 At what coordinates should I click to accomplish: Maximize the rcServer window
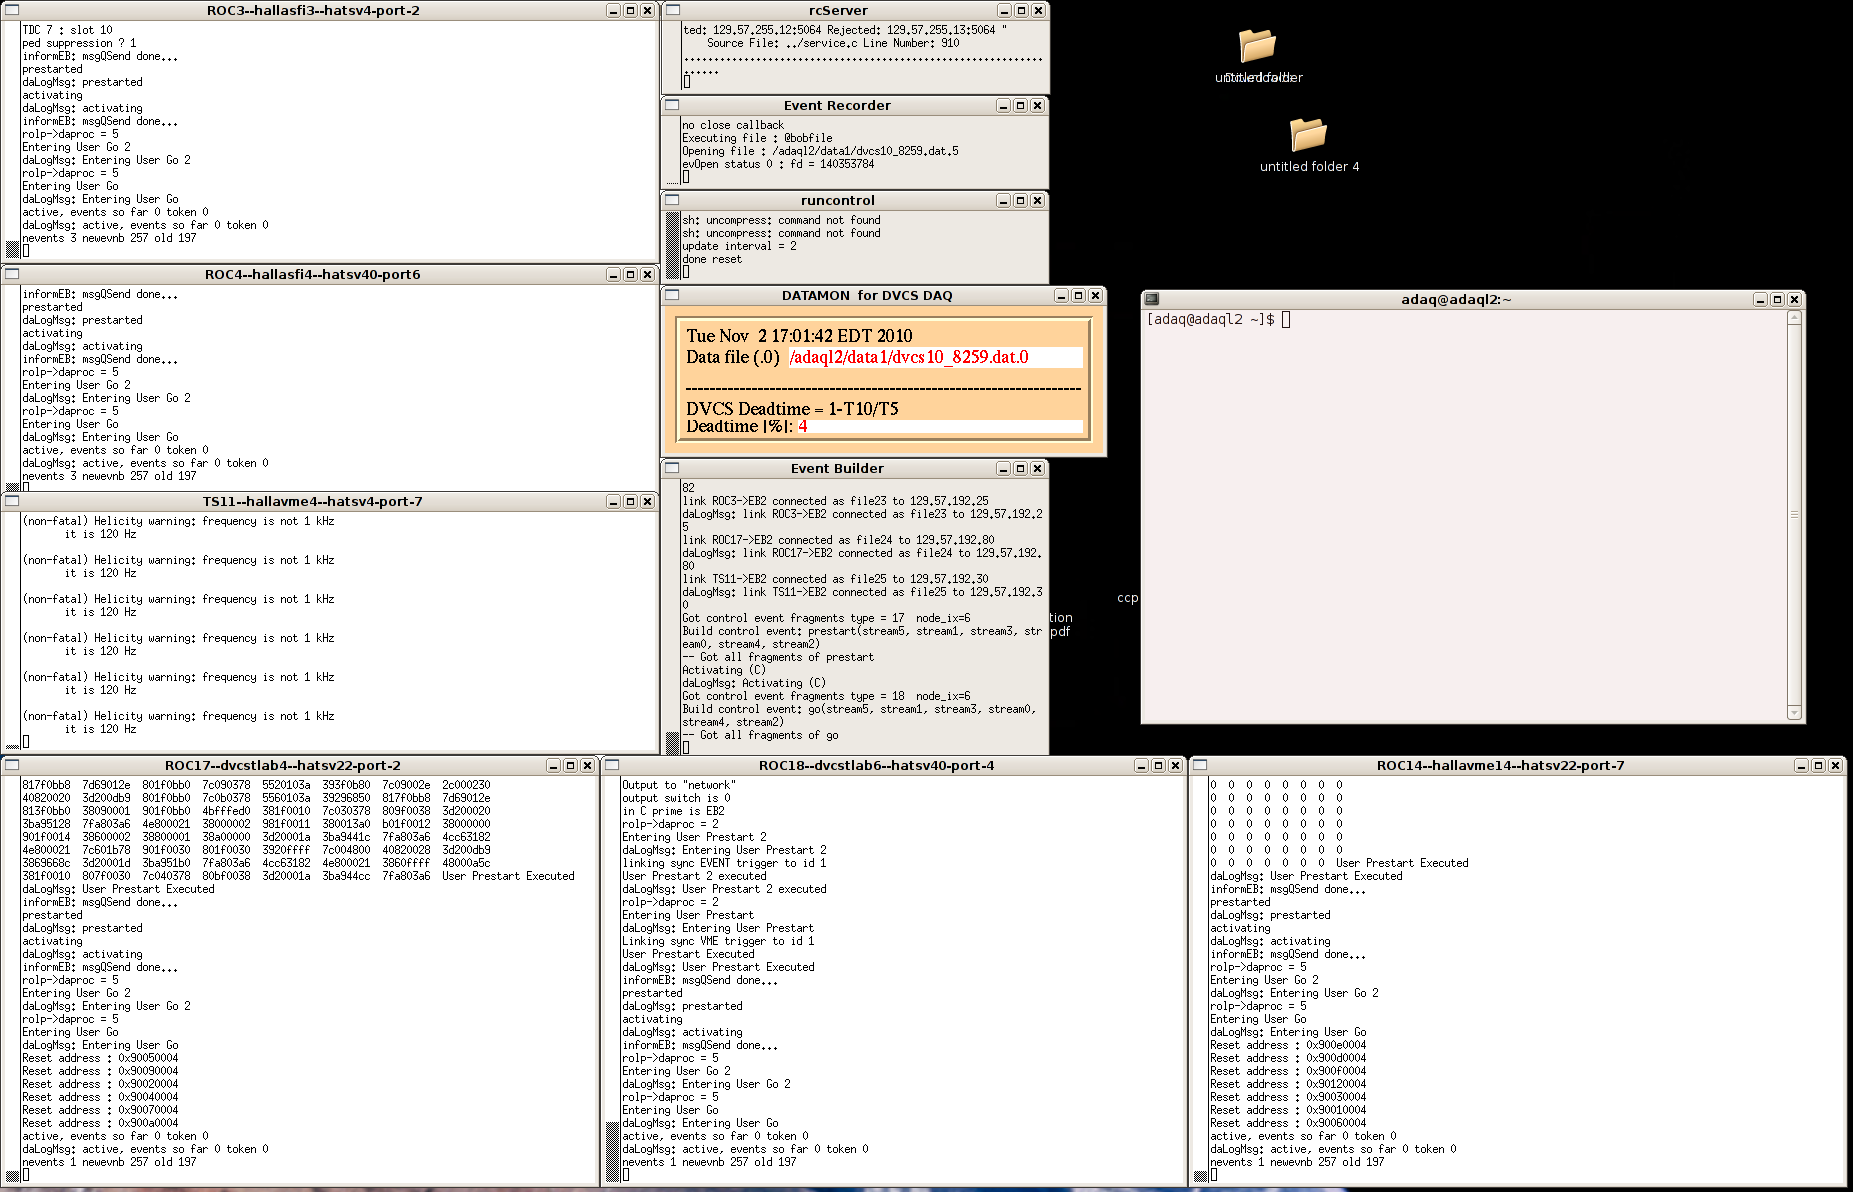coord(1021,10)
